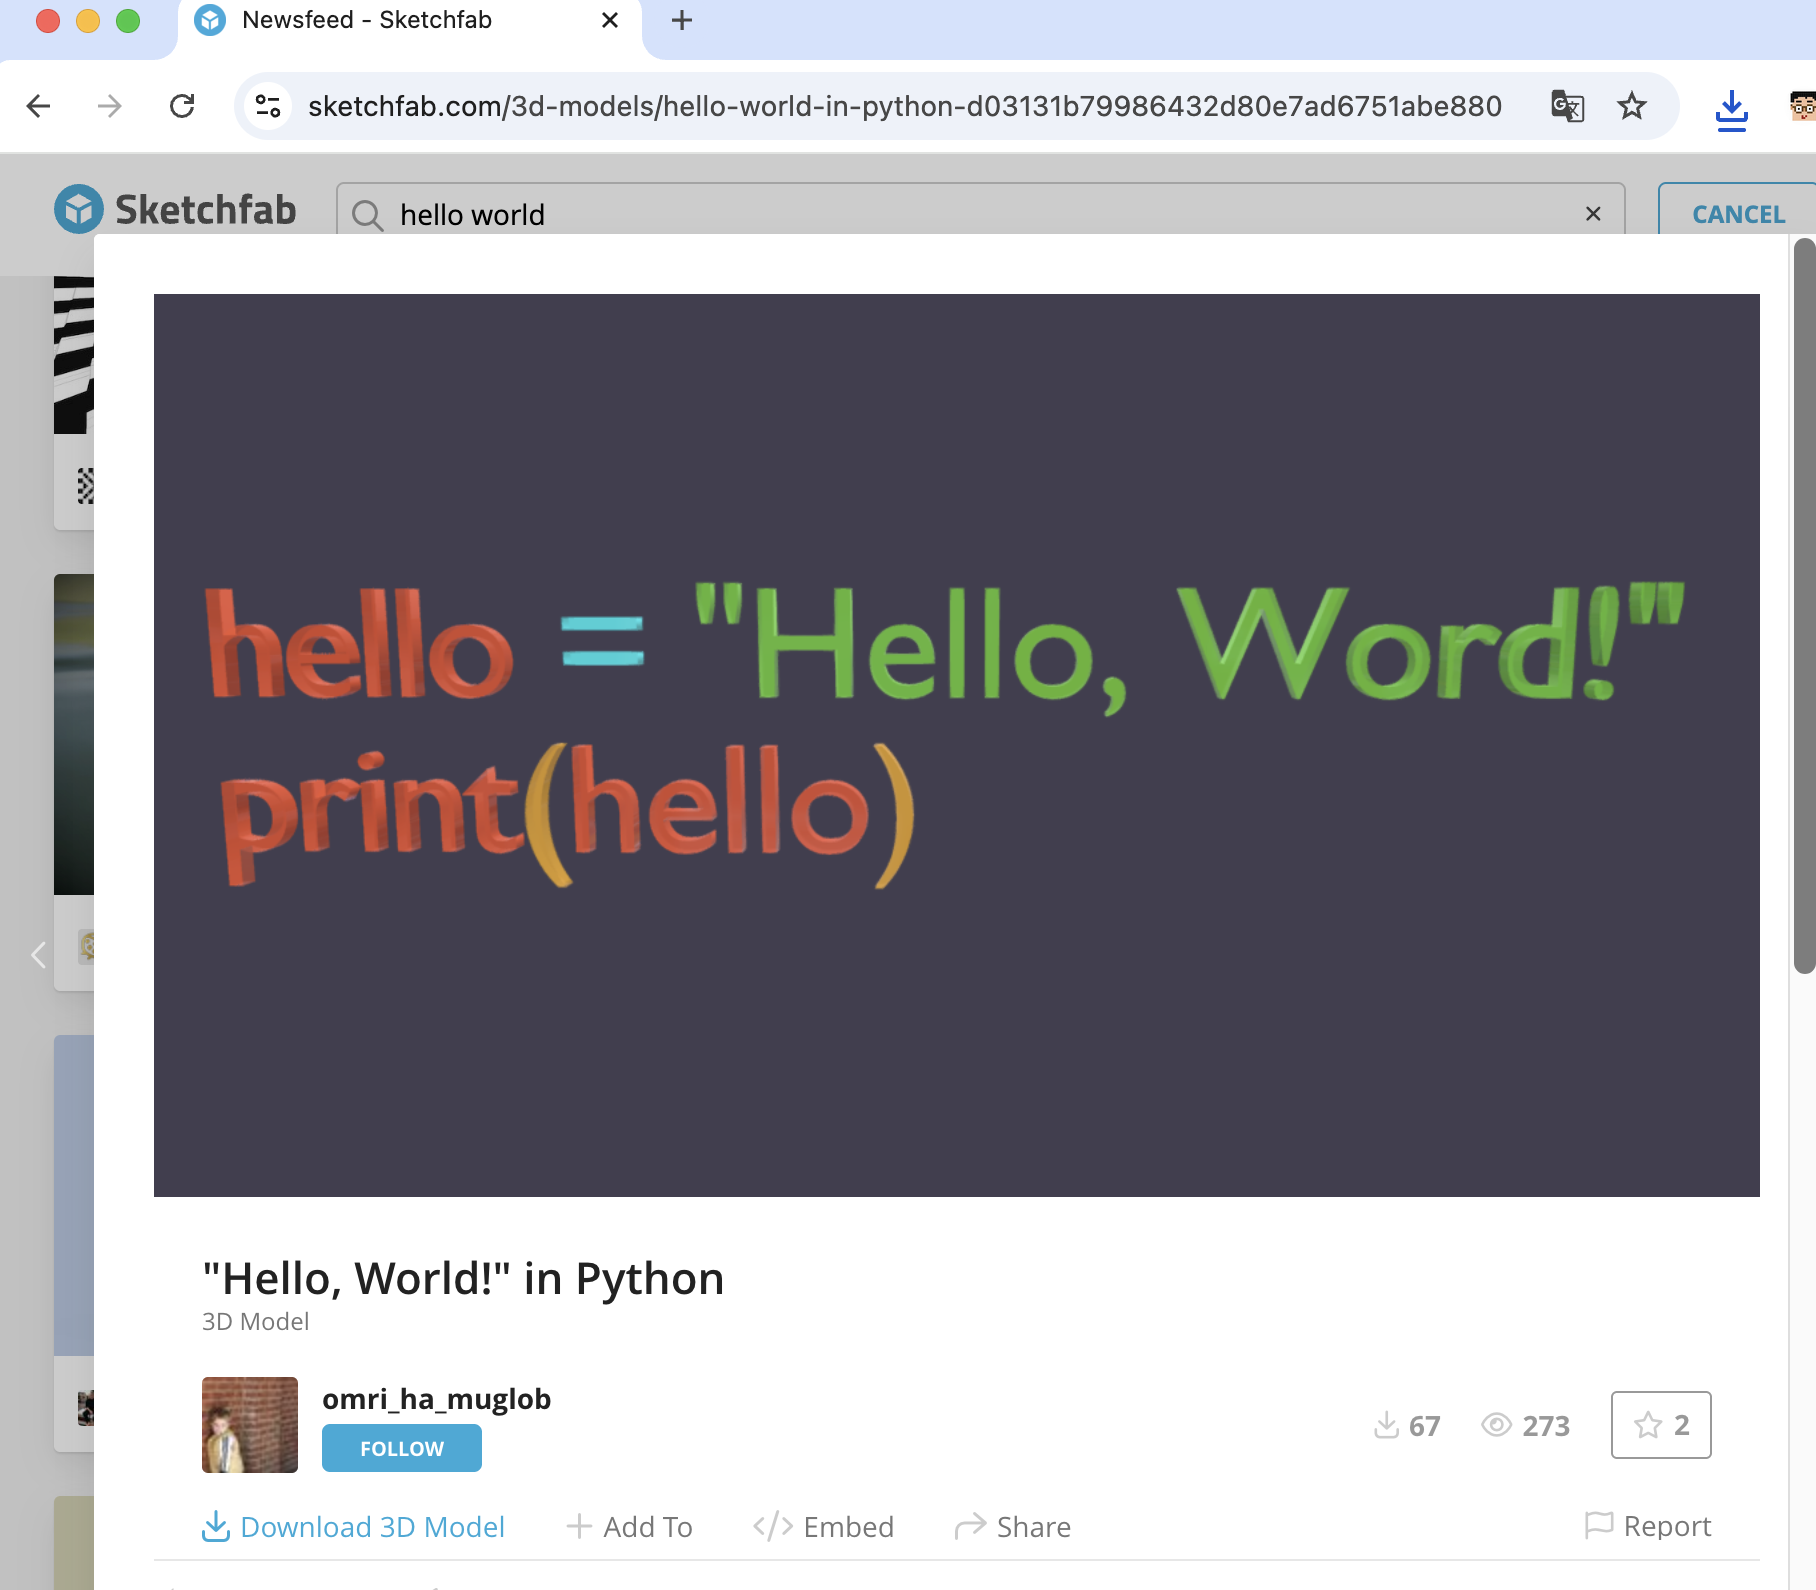Click the 67 downloads count
The height and width of the screenshot is (1590, 1816).
point(1407,1426)
